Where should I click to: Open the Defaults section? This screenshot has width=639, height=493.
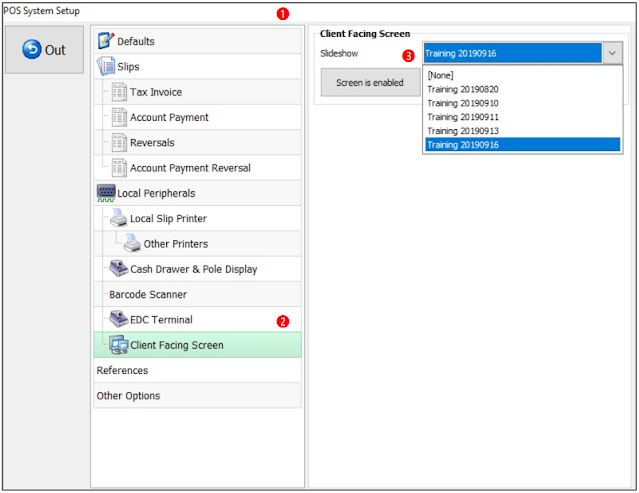[198, 41]
